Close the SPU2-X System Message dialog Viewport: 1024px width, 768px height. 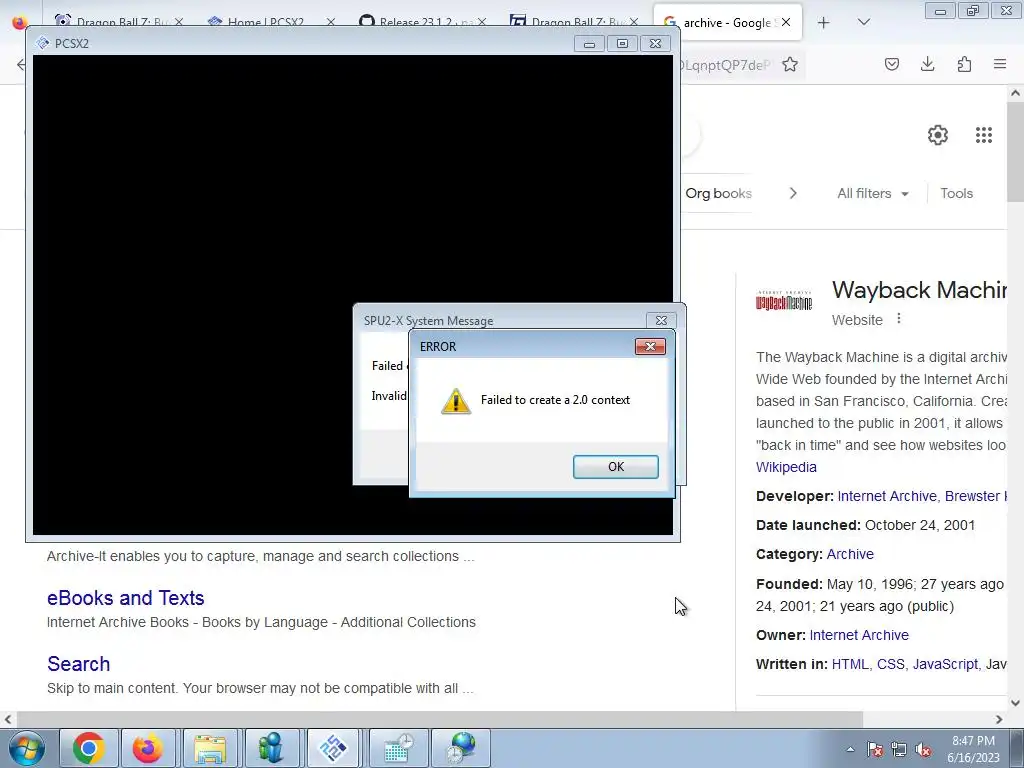pos(661,320)
